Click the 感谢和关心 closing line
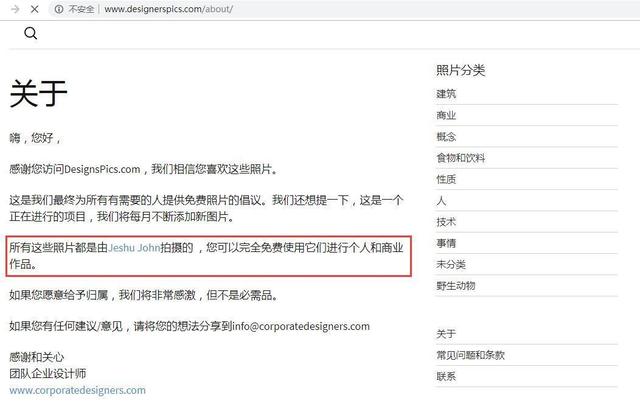Viewport: 640px width, 409px height. (37, 357)
